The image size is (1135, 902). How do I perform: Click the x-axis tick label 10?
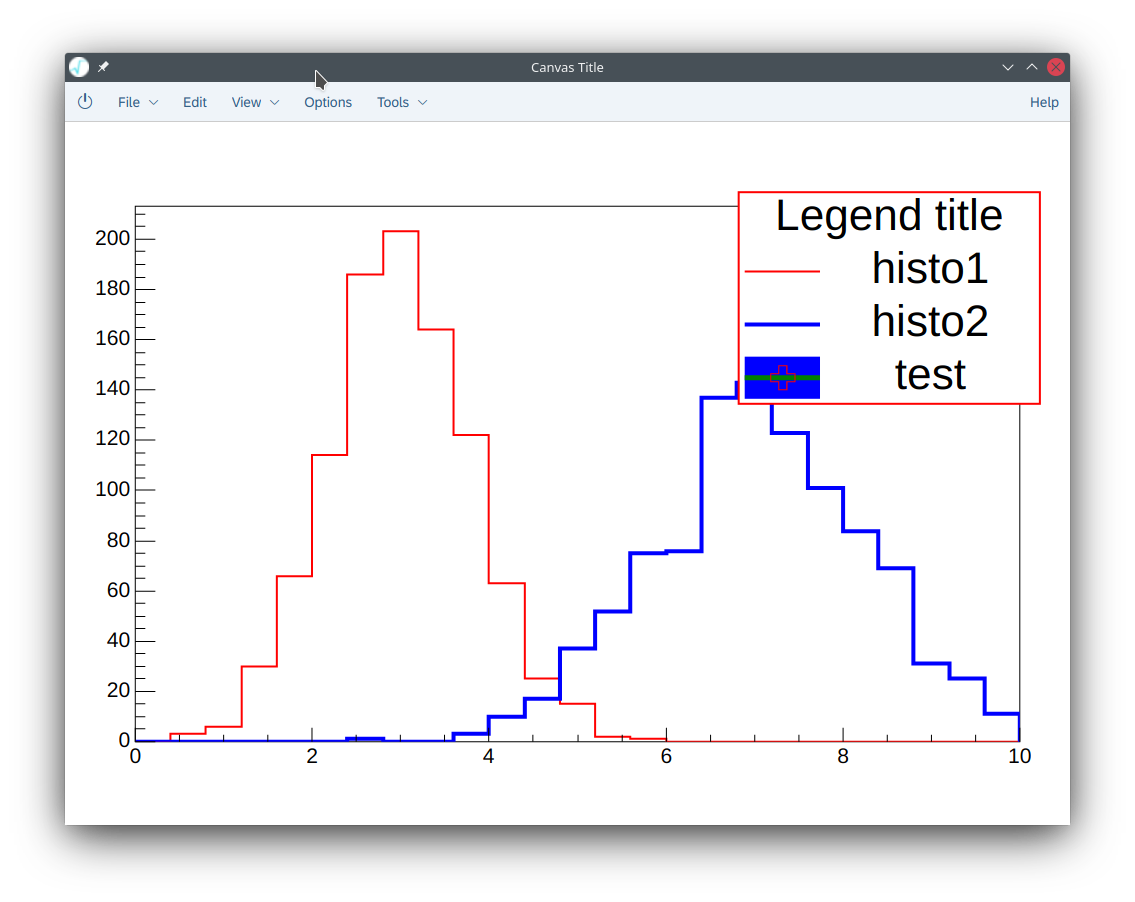click(x=1019, y=756)
